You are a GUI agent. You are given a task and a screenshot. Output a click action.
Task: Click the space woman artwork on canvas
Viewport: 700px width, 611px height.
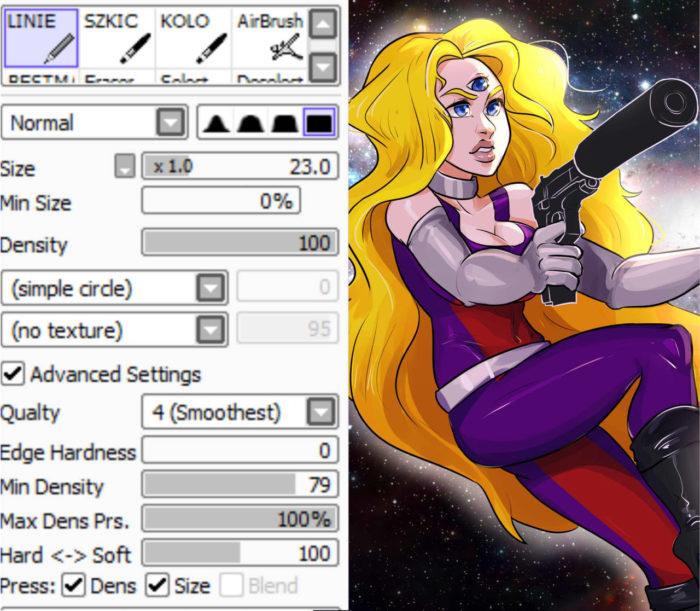[x=524, y=305]
